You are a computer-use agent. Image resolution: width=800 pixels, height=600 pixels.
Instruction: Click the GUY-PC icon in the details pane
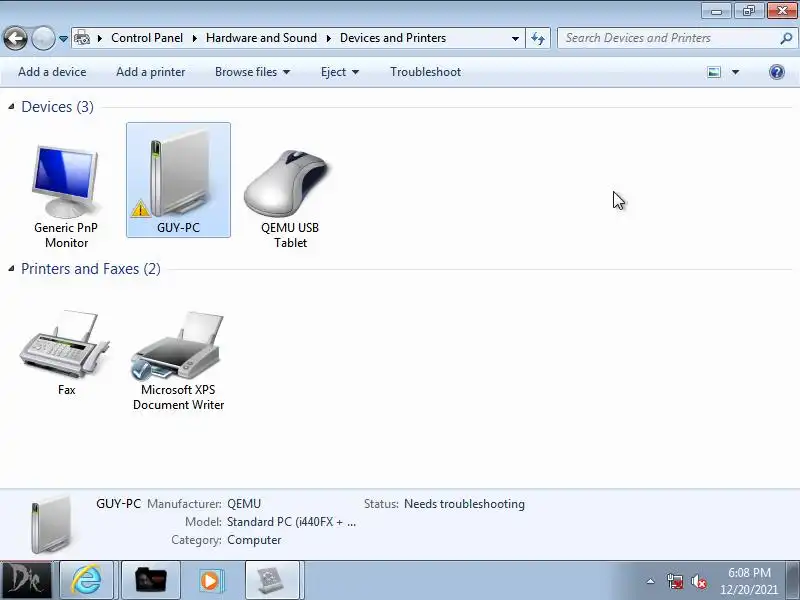[50, 523]
